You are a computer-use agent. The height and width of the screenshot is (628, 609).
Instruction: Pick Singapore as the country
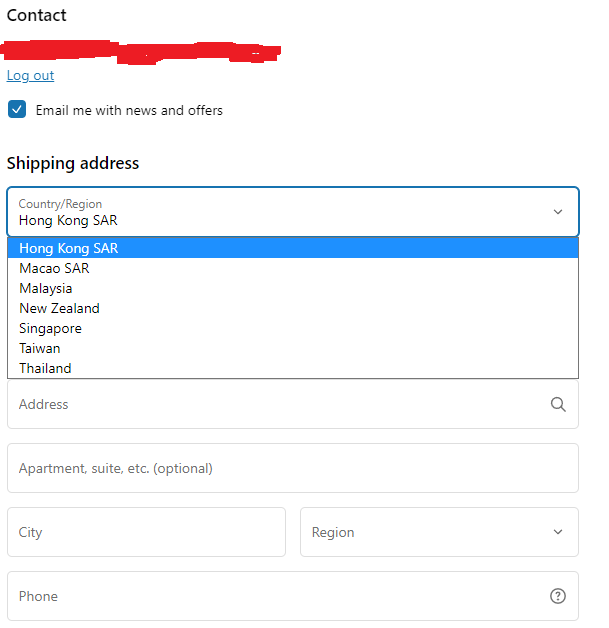click(293, 328)
